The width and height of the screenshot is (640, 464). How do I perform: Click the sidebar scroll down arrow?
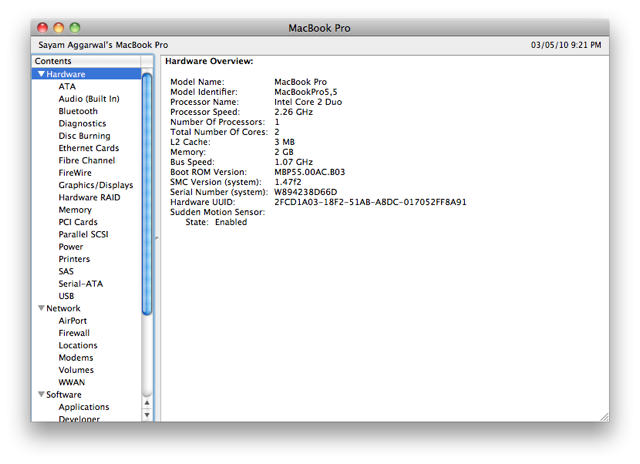point(147,414)
